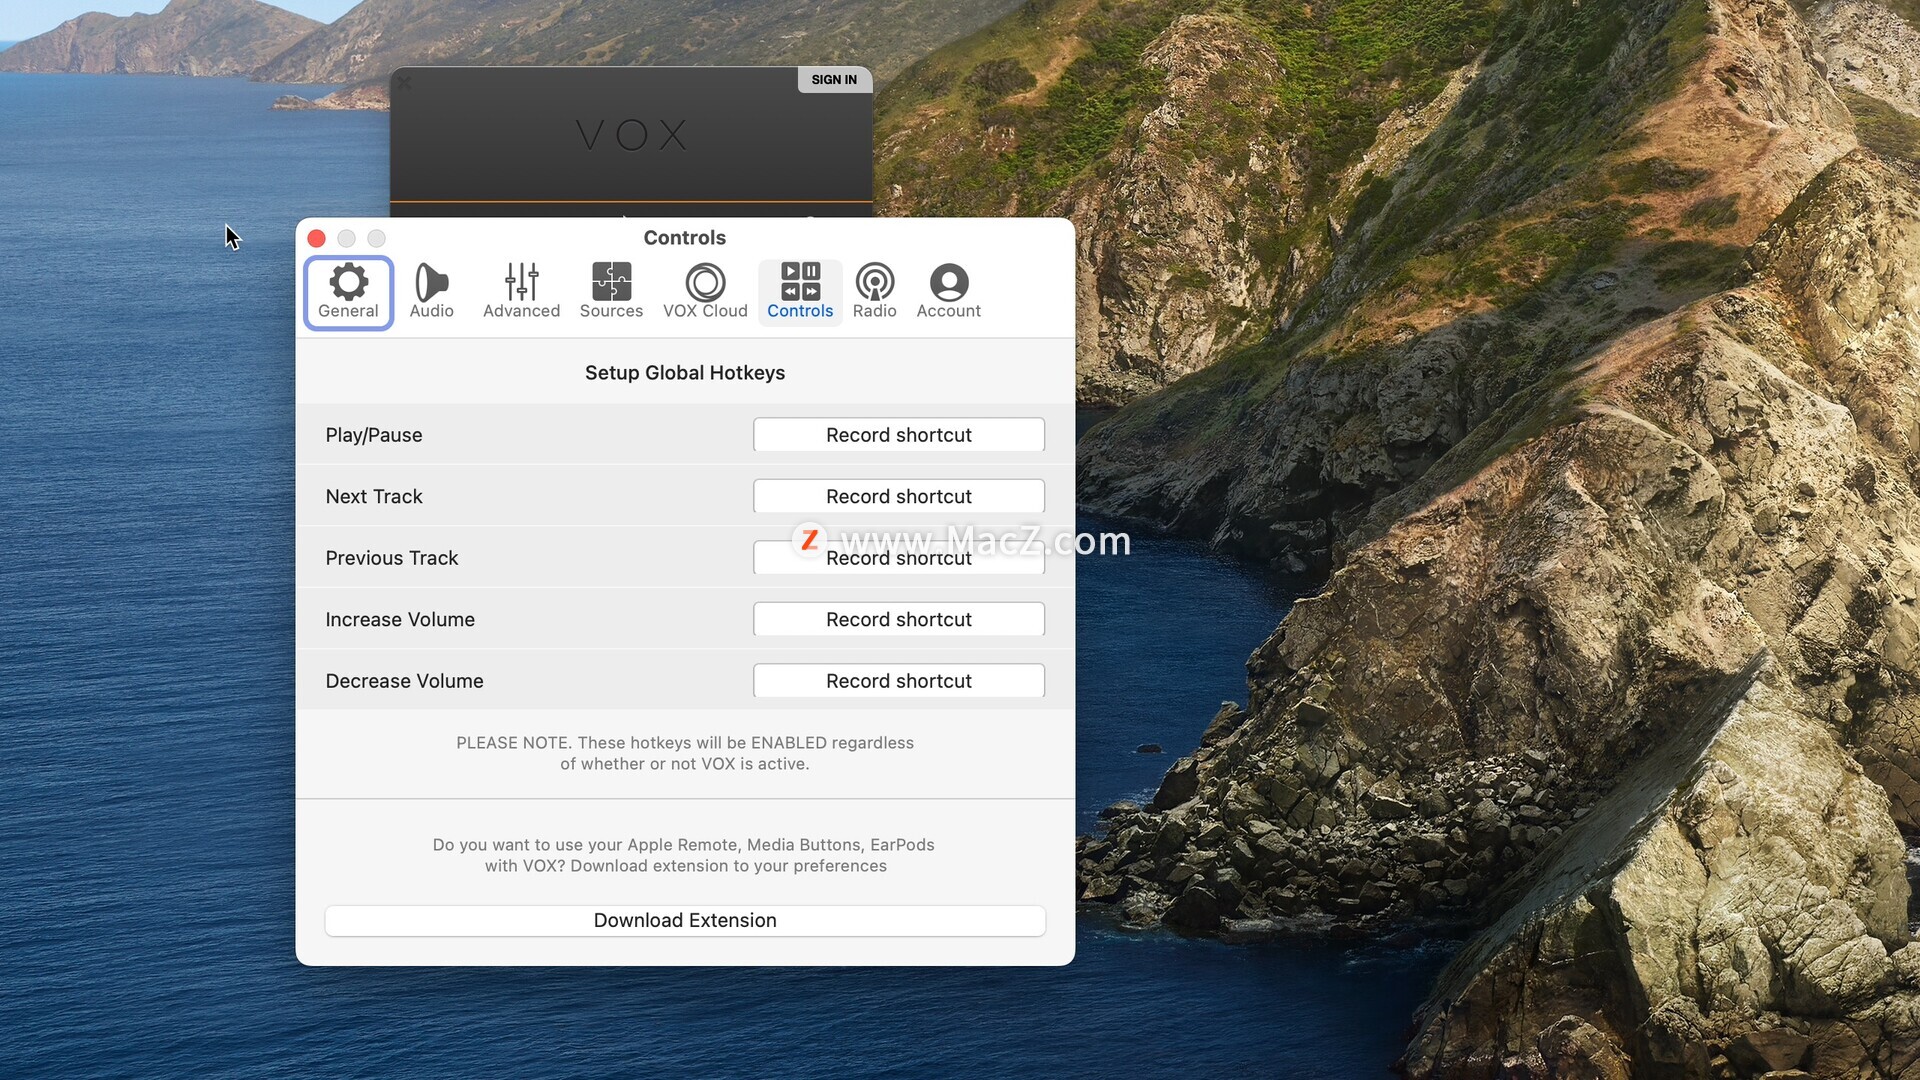This screenshot has height=1080, width=1920.
Task: Click the 'Setup Global Hotkeys' heading
Action: tap(685, 373)
